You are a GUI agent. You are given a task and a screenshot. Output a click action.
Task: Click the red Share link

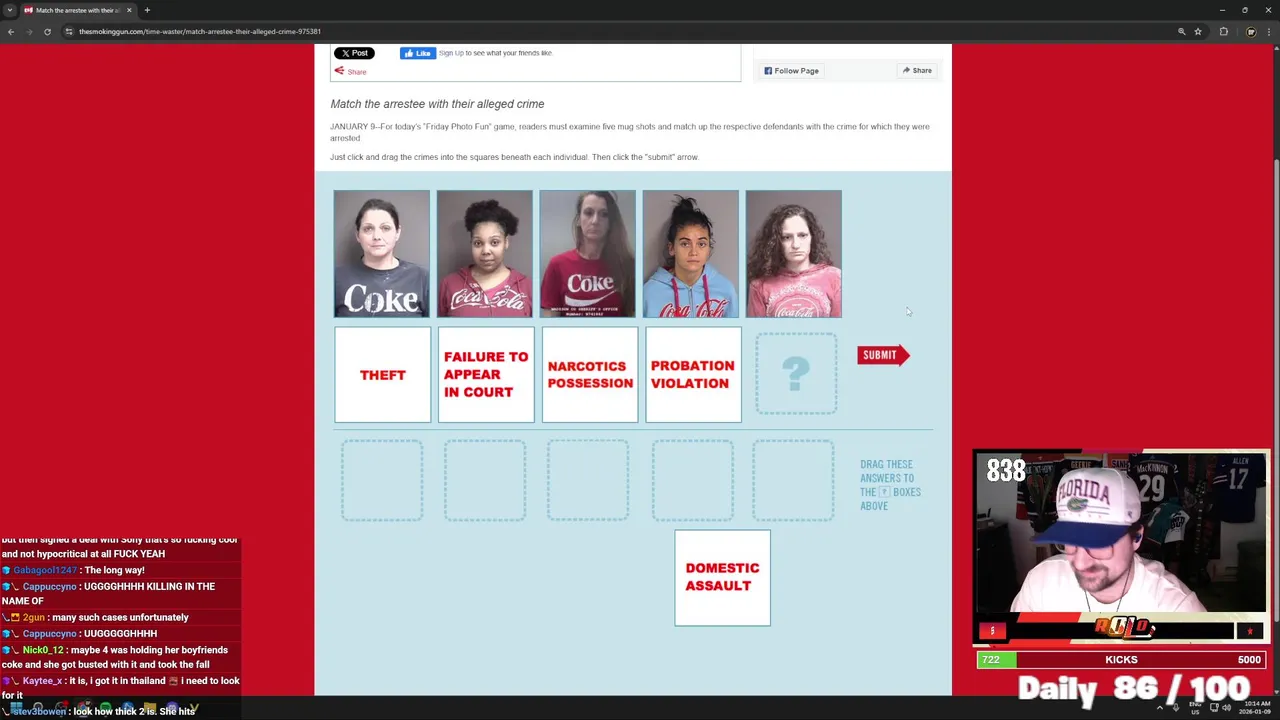click(x=351, y=71)
